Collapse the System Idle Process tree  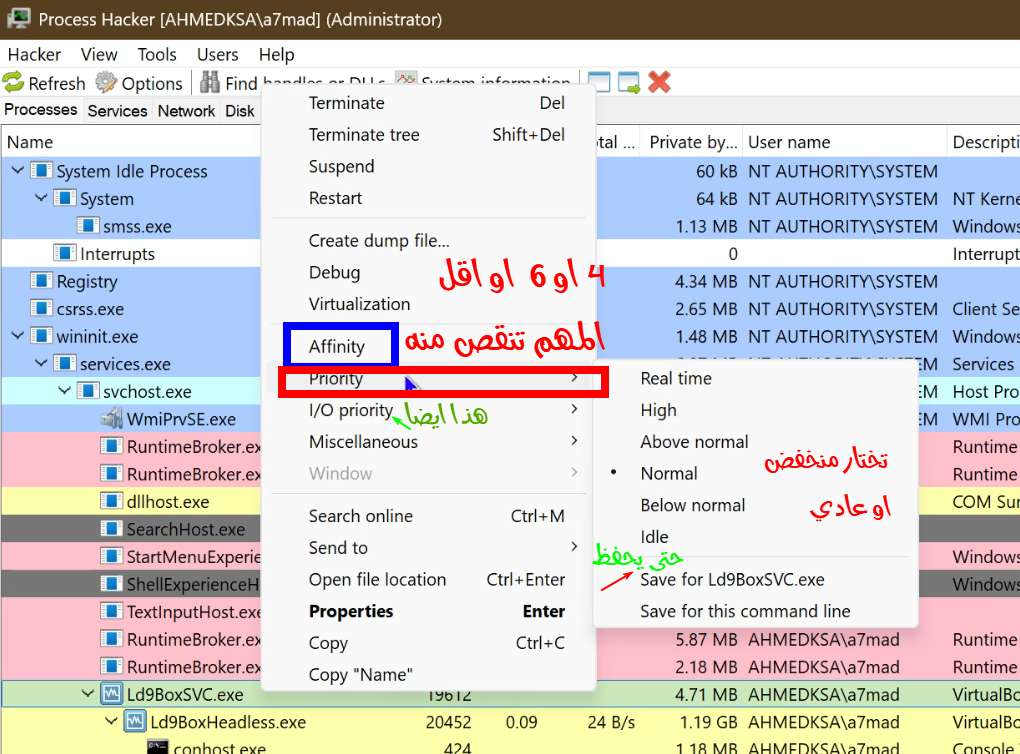pos(18,170)
